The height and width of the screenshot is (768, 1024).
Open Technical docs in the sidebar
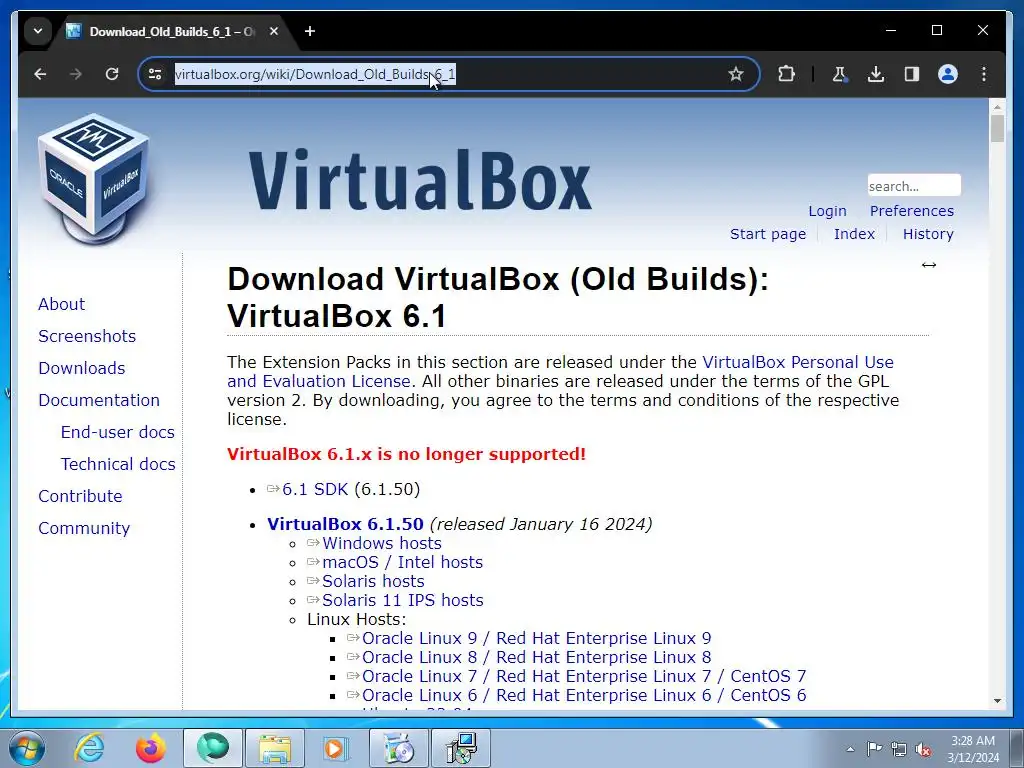pyautogui.click(x=118, y=464)
